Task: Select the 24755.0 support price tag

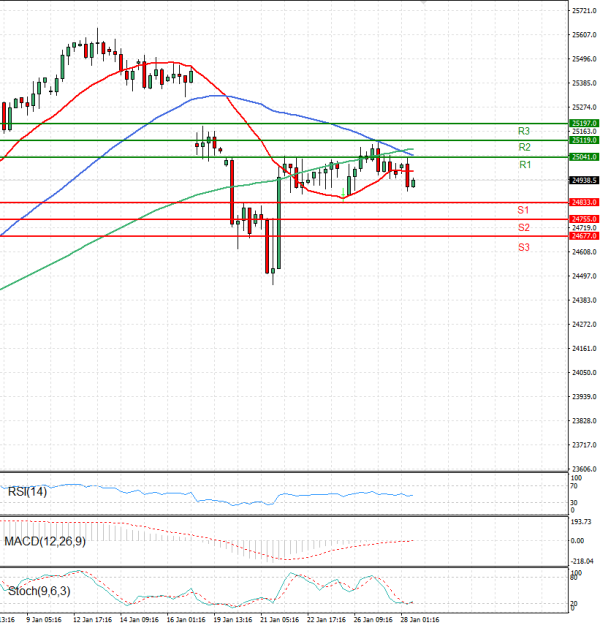Action: pos(584,219)
